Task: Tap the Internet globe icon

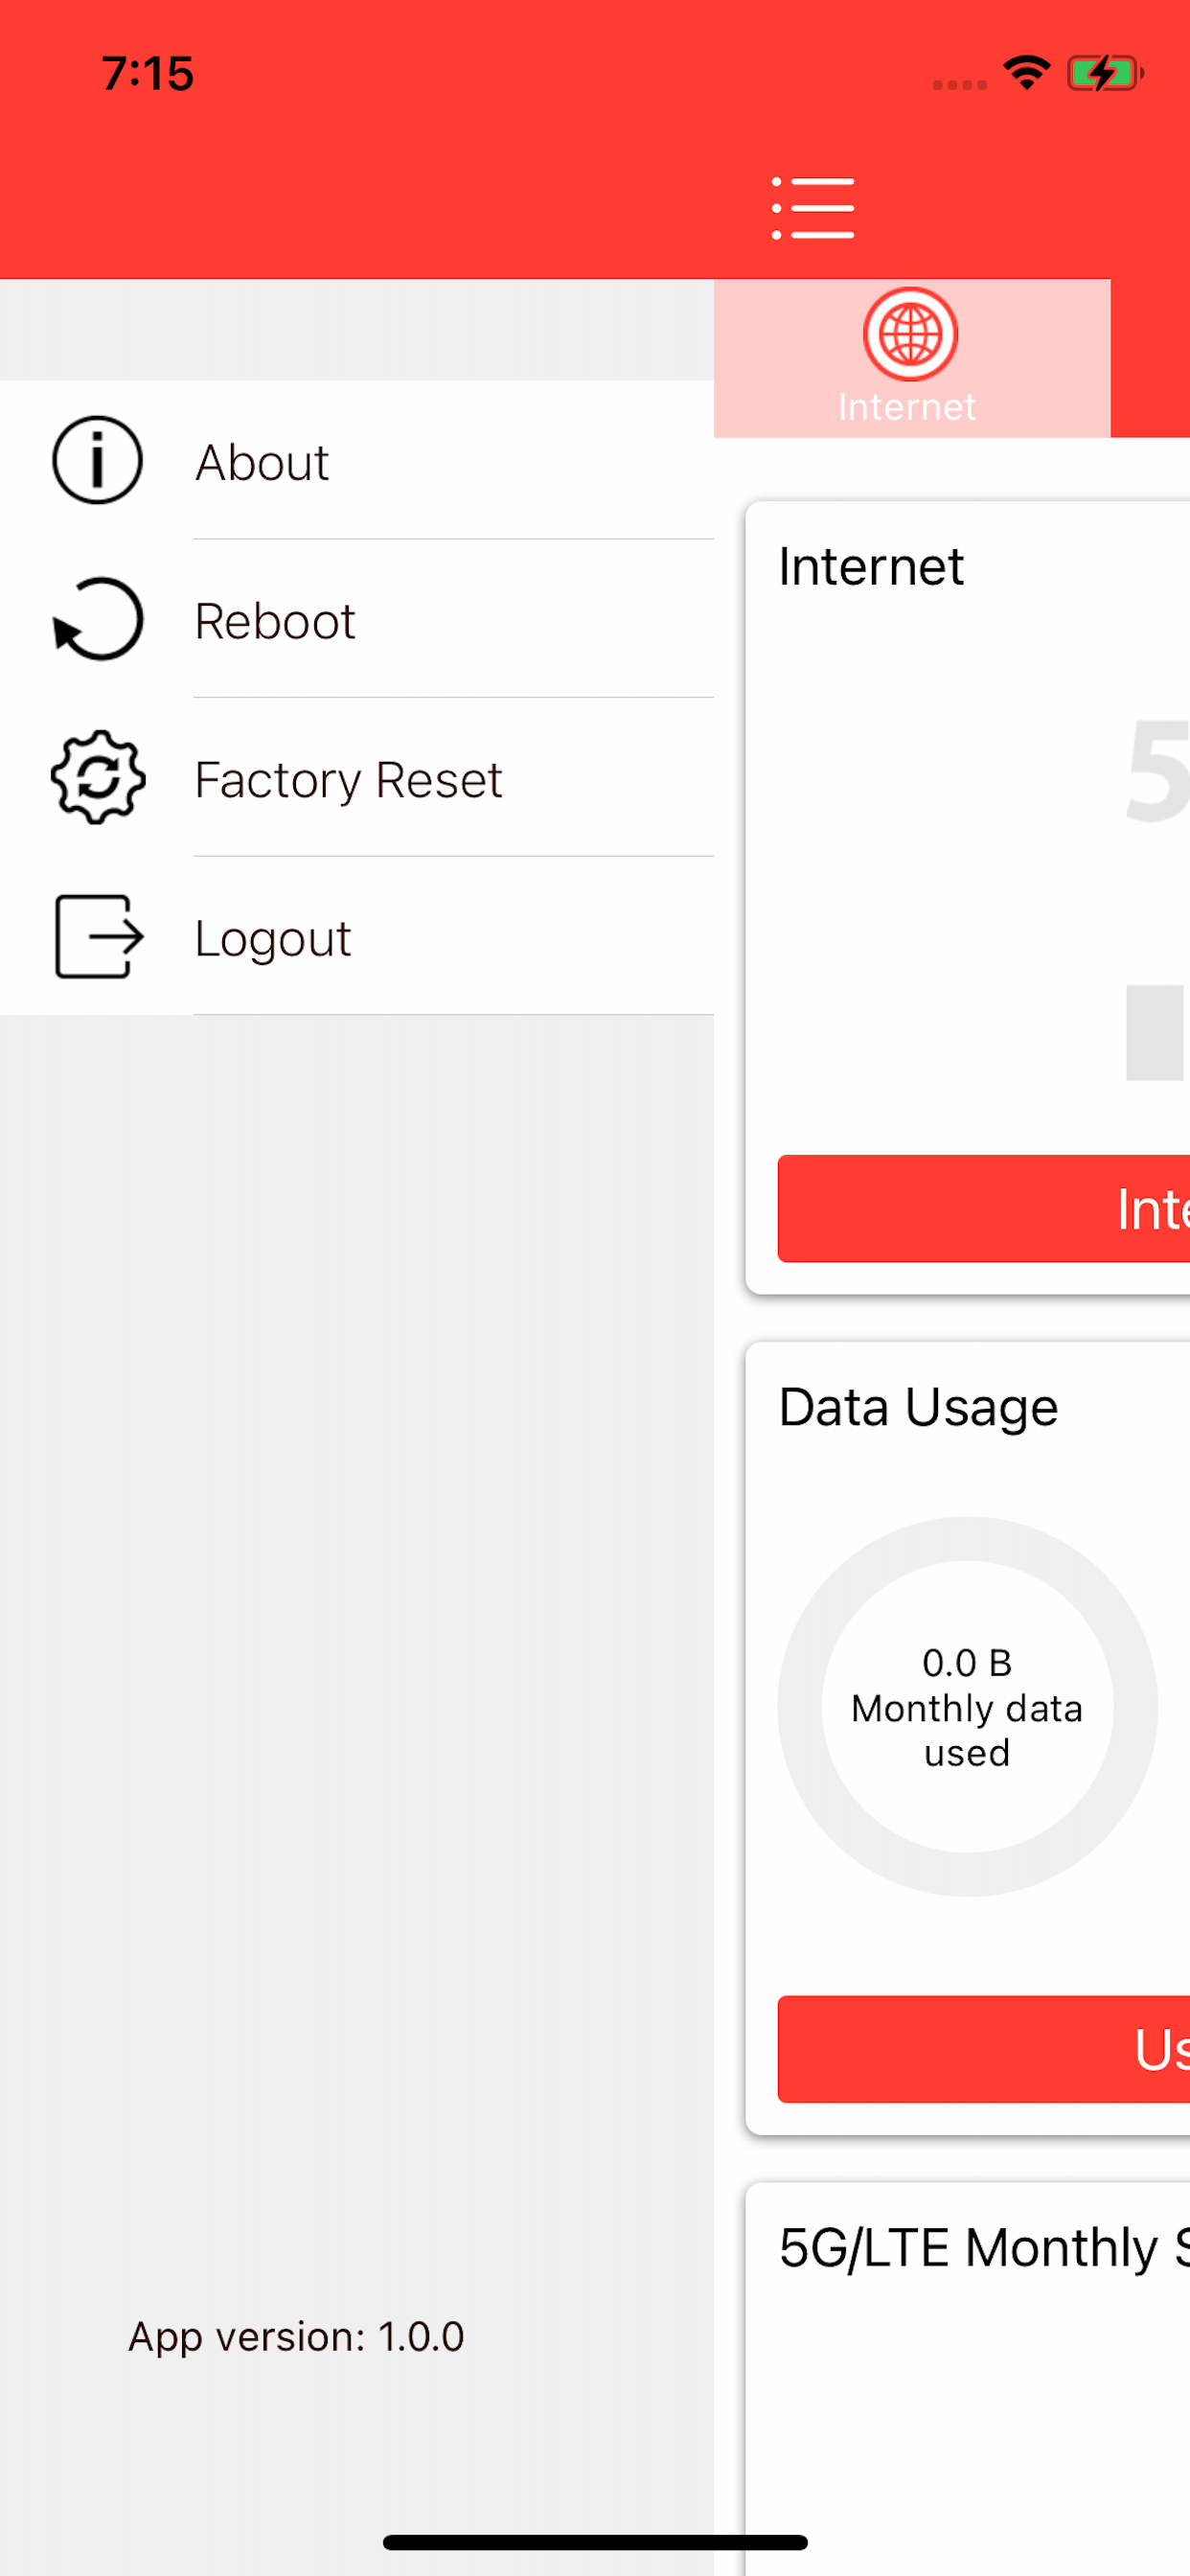Action: 910,334
